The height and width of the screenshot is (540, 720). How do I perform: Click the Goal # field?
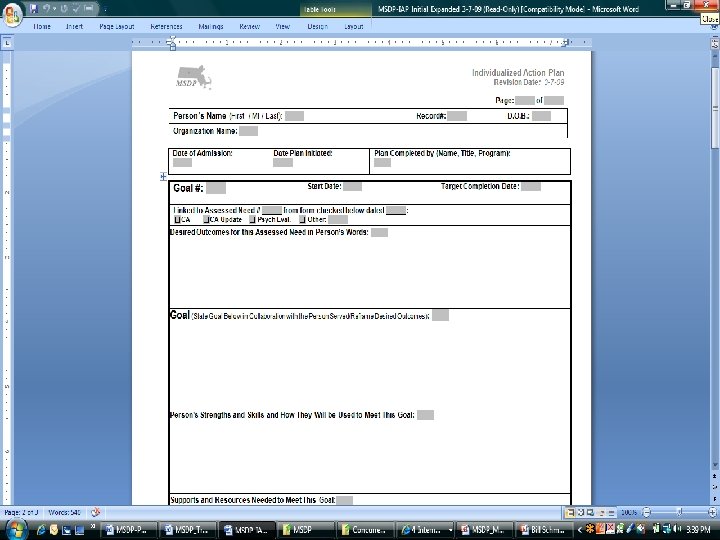tap(216, 188)
